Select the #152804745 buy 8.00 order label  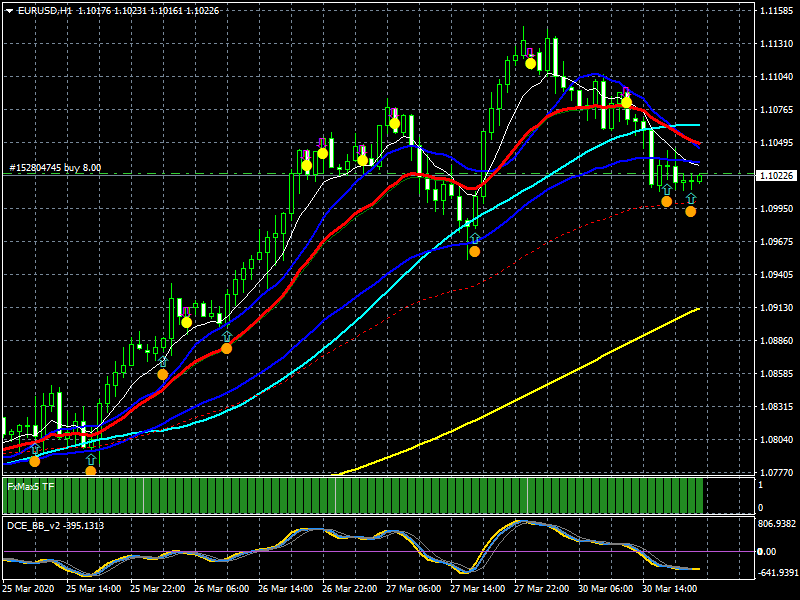pos(55,167)
